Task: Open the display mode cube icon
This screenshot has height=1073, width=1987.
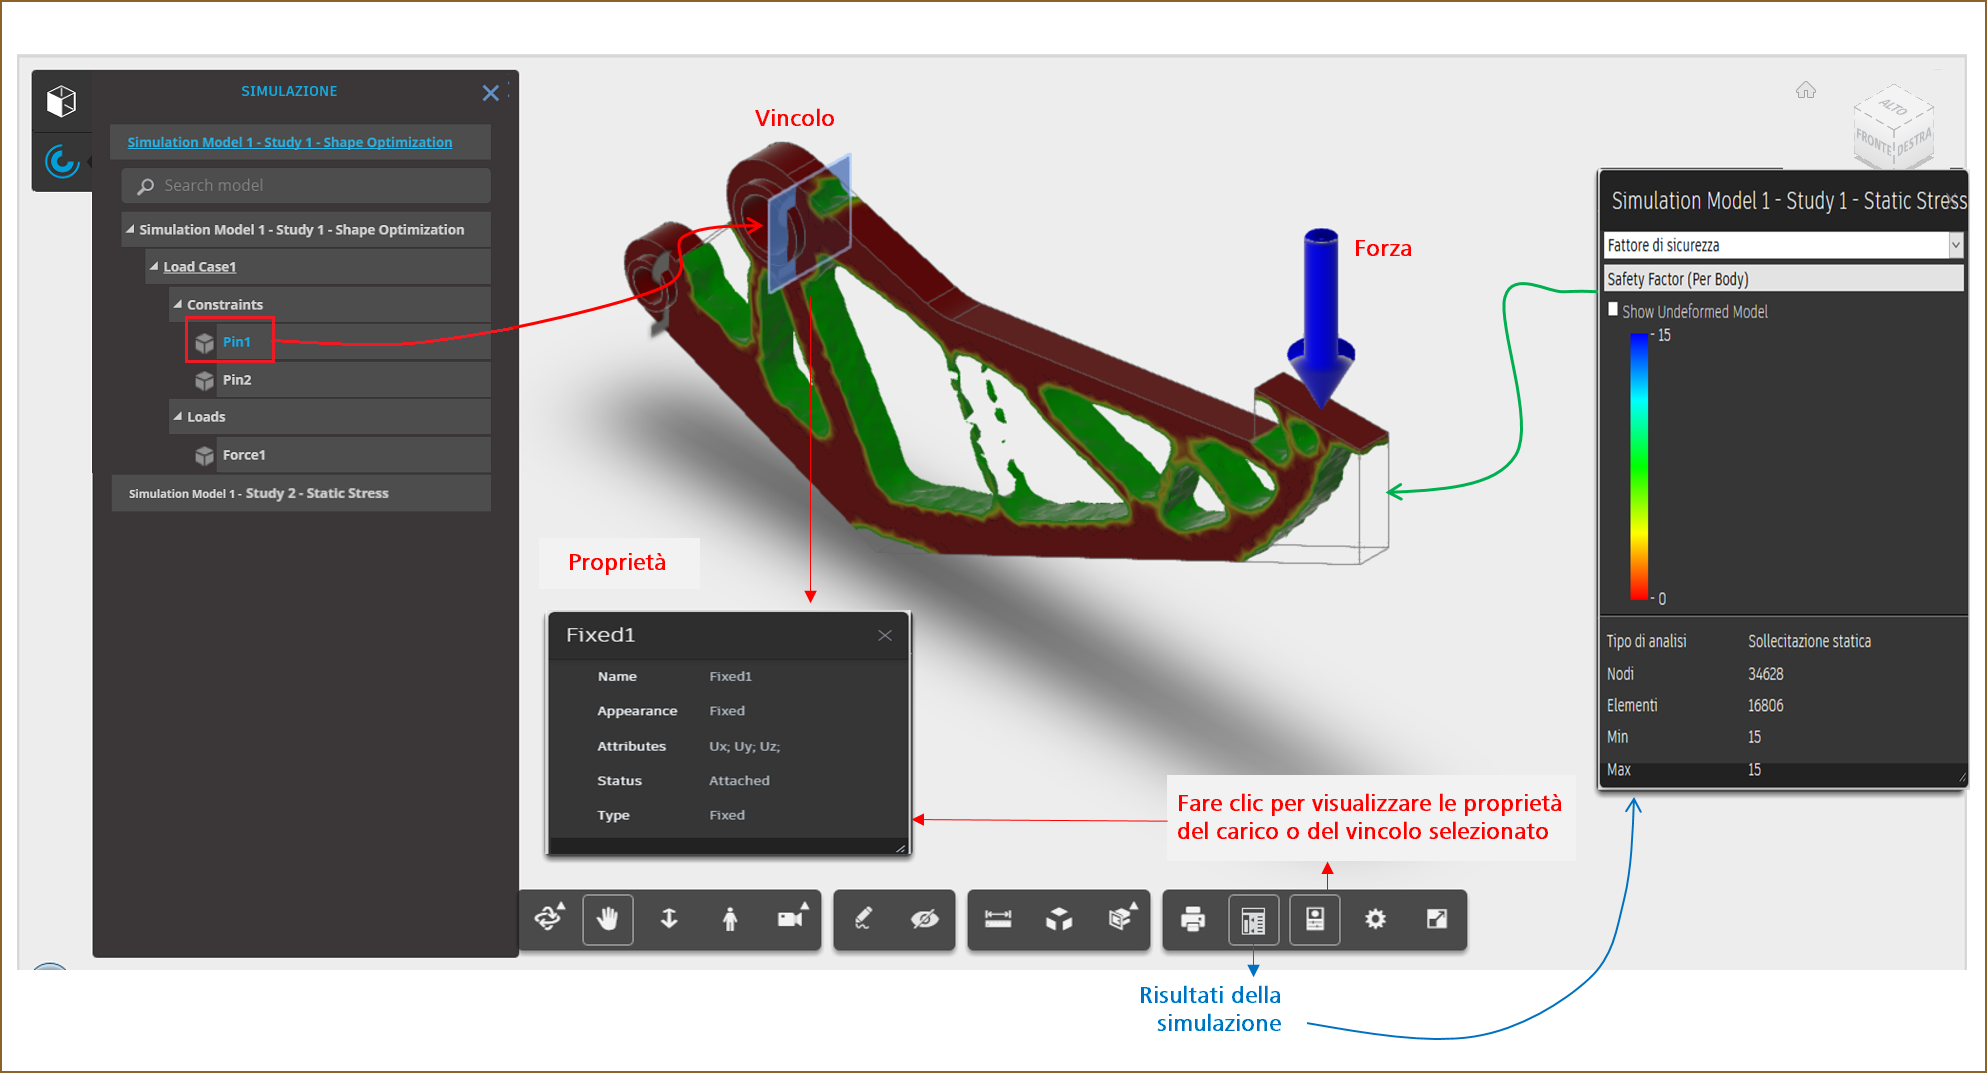Action: pyautogui.click(x=1058, y=918)
